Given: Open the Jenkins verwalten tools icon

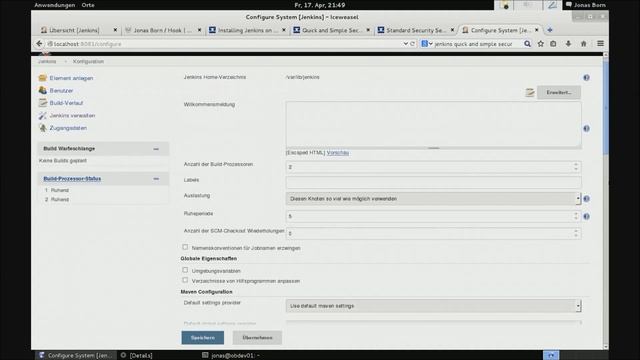Looking at the screenshot, I should coord(42,116).
